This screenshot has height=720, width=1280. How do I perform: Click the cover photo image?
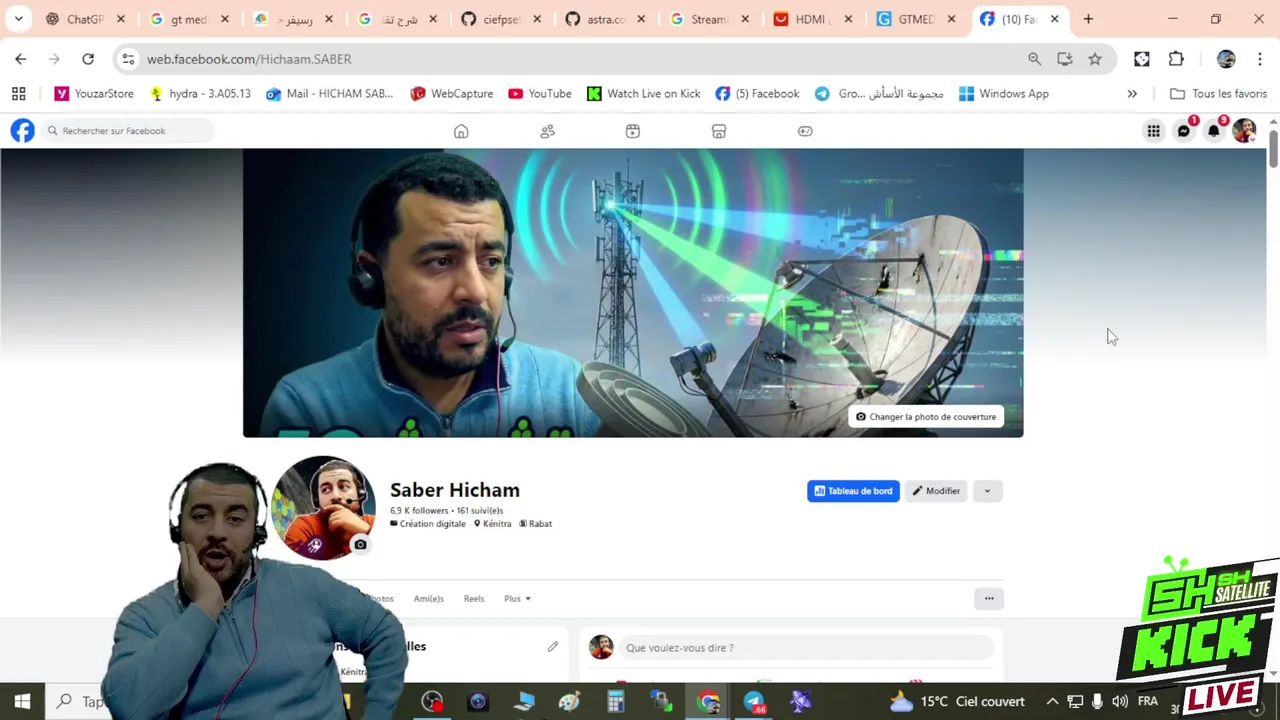coord(633,293)
